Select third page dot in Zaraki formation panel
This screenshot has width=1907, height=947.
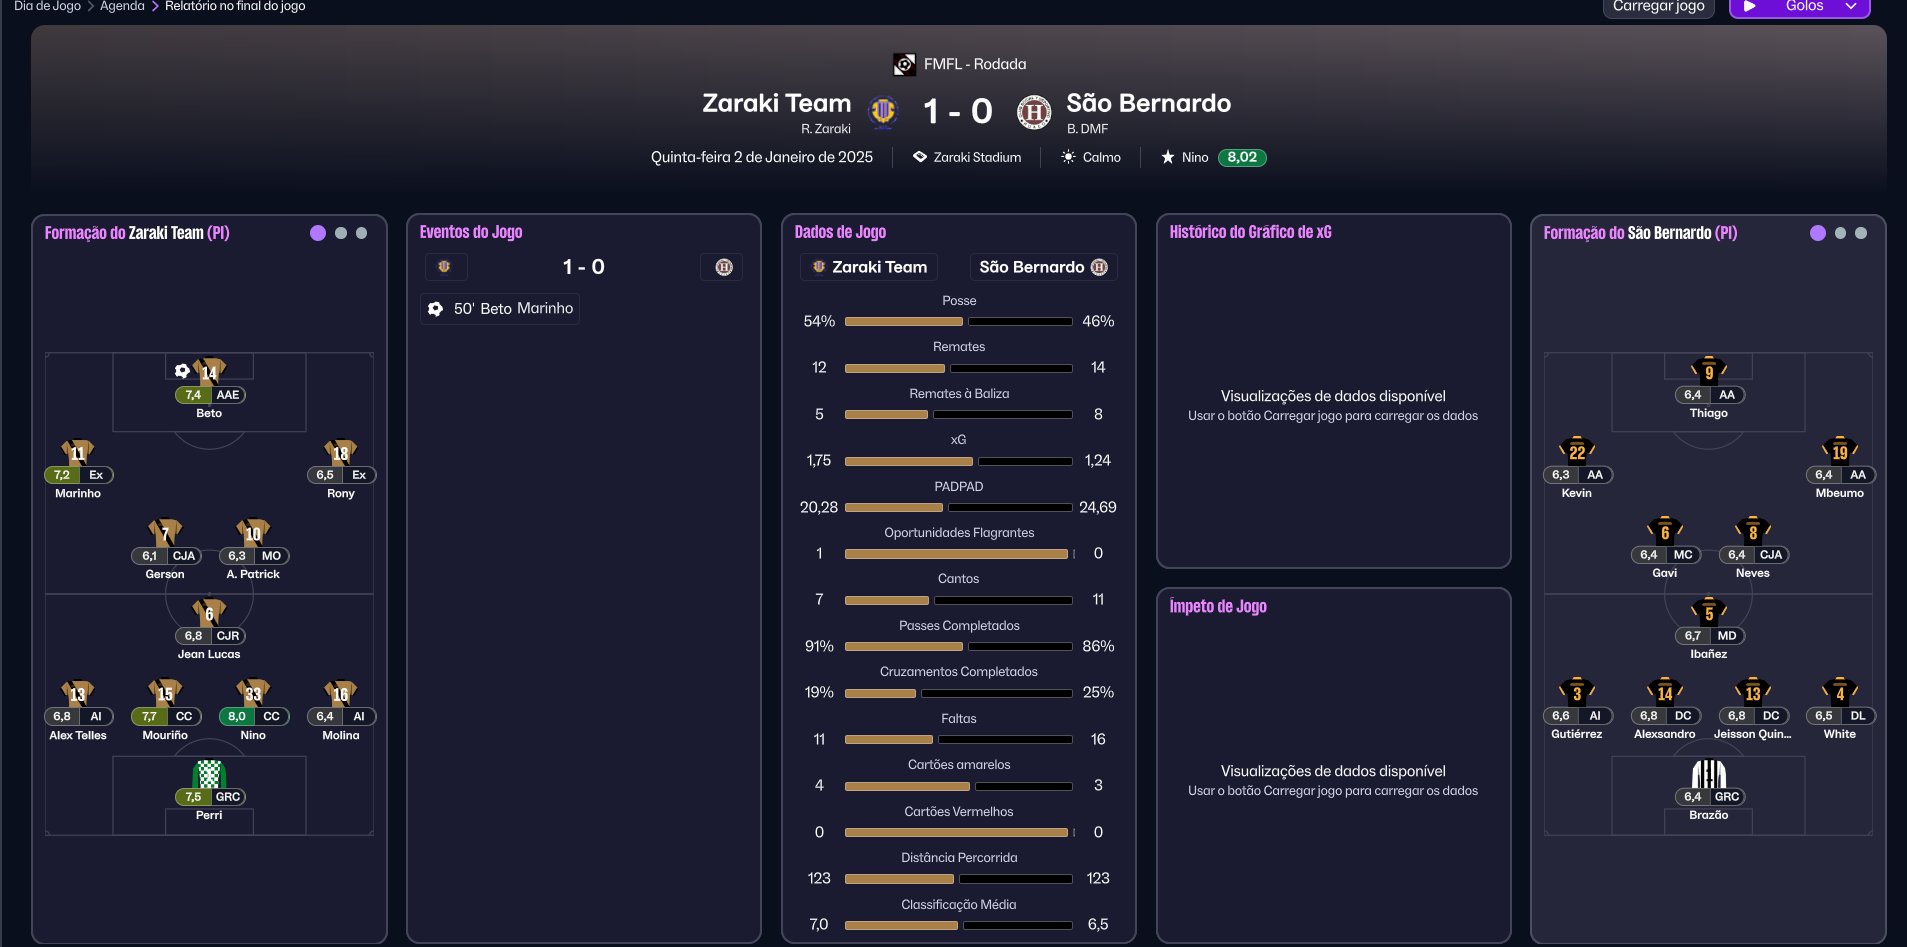362,233
